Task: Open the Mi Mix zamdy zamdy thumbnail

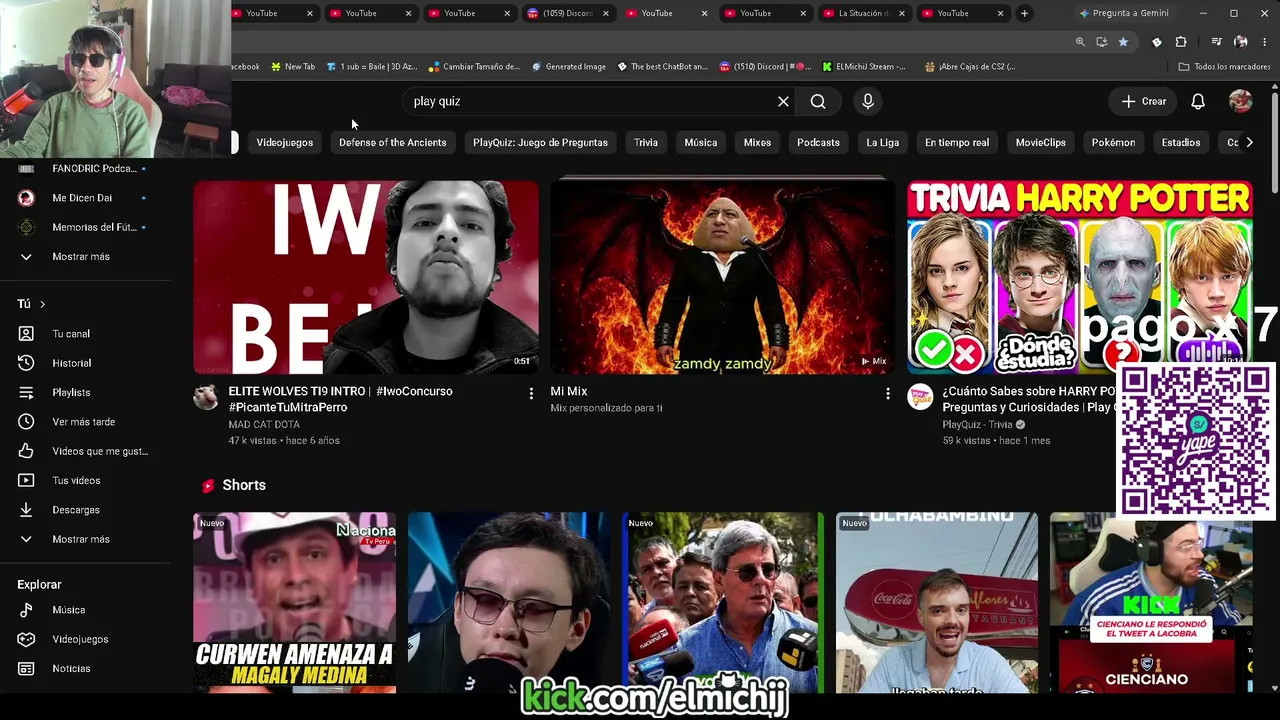Action: coord(722,277)
